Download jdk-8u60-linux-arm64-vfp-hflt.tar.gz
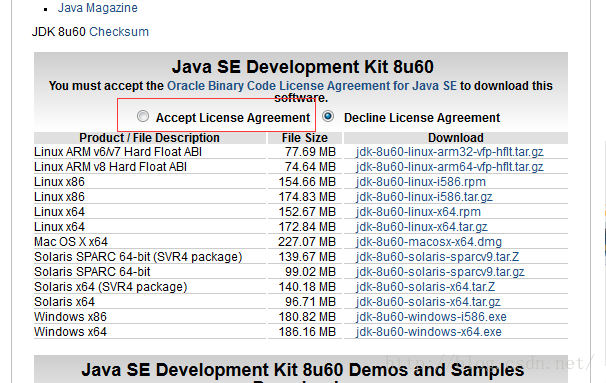 click(450, 167)
